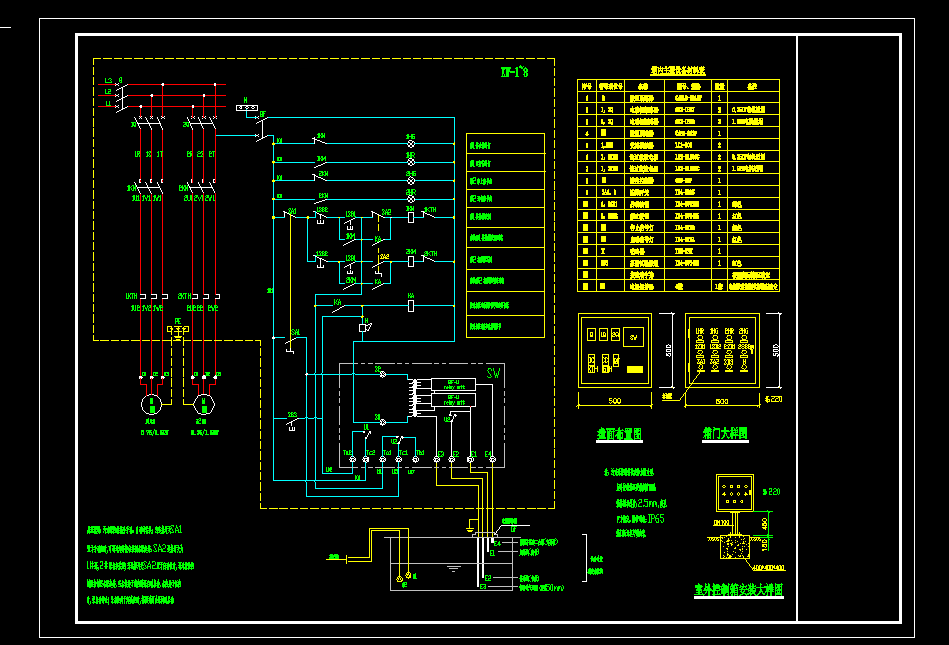Select the 1Q breaker label on power lines
Image resolution: width=949 pixels, height=645 pixels.
[x=134, y=125]
